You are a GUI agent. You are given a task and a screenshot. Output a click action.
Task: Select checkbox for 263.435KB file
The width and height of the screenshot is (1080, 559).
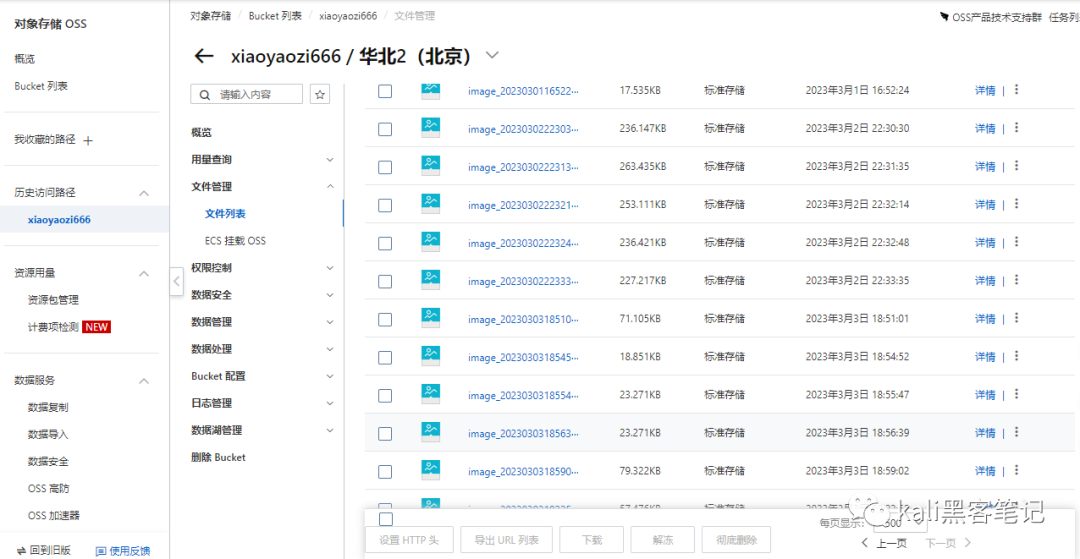(385, 167)
